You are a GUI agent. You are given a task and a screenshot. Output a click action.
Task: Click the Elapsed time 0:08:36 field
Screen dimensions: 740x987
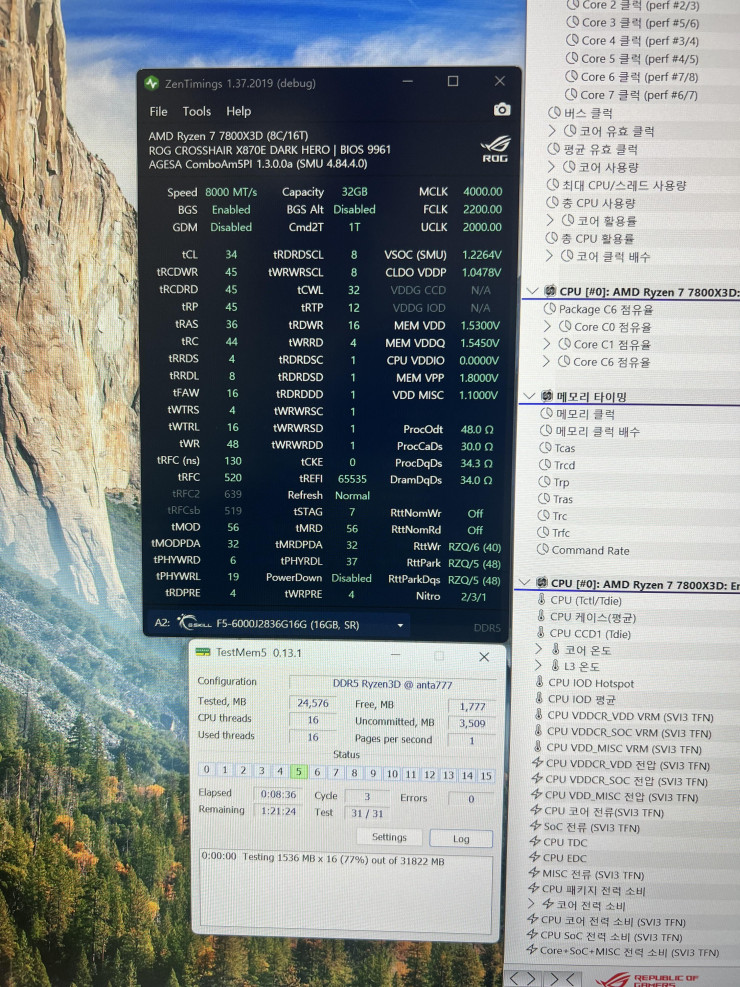point(278,794)
